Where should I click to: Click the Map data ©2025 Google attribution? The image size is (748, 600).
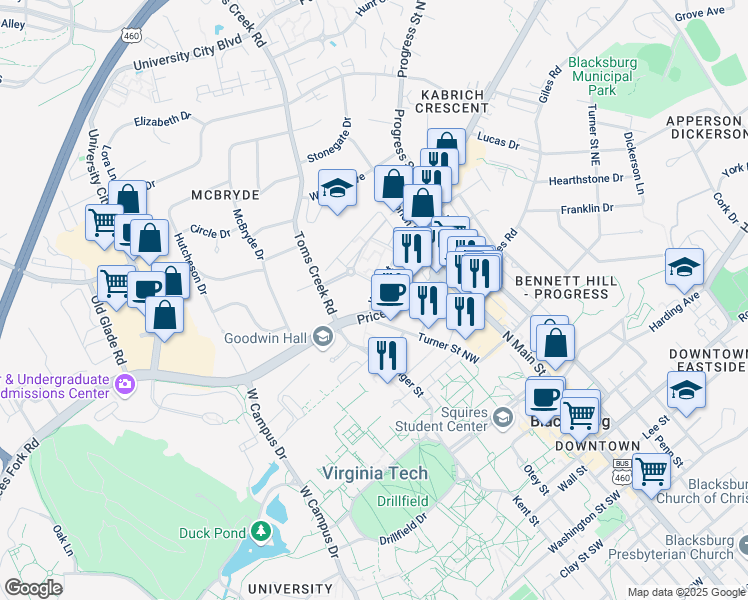[x=686, y=593]
